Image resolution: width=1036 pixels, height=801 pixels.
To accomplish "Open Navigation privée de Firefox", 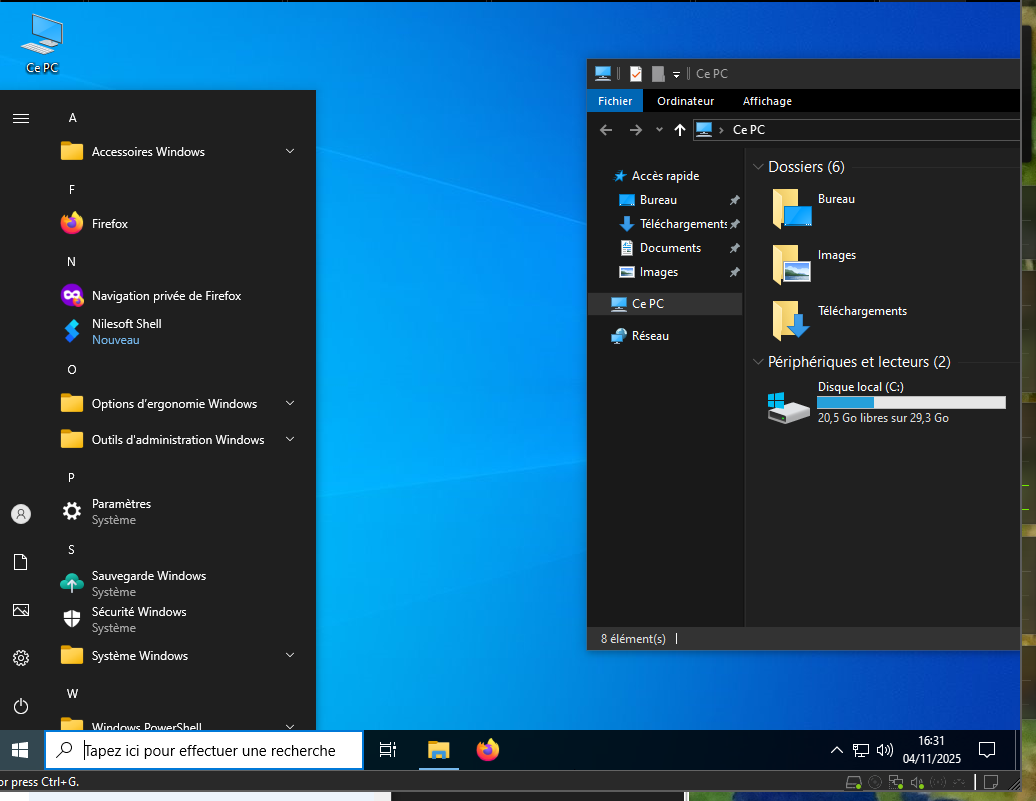I will (166, 296).
